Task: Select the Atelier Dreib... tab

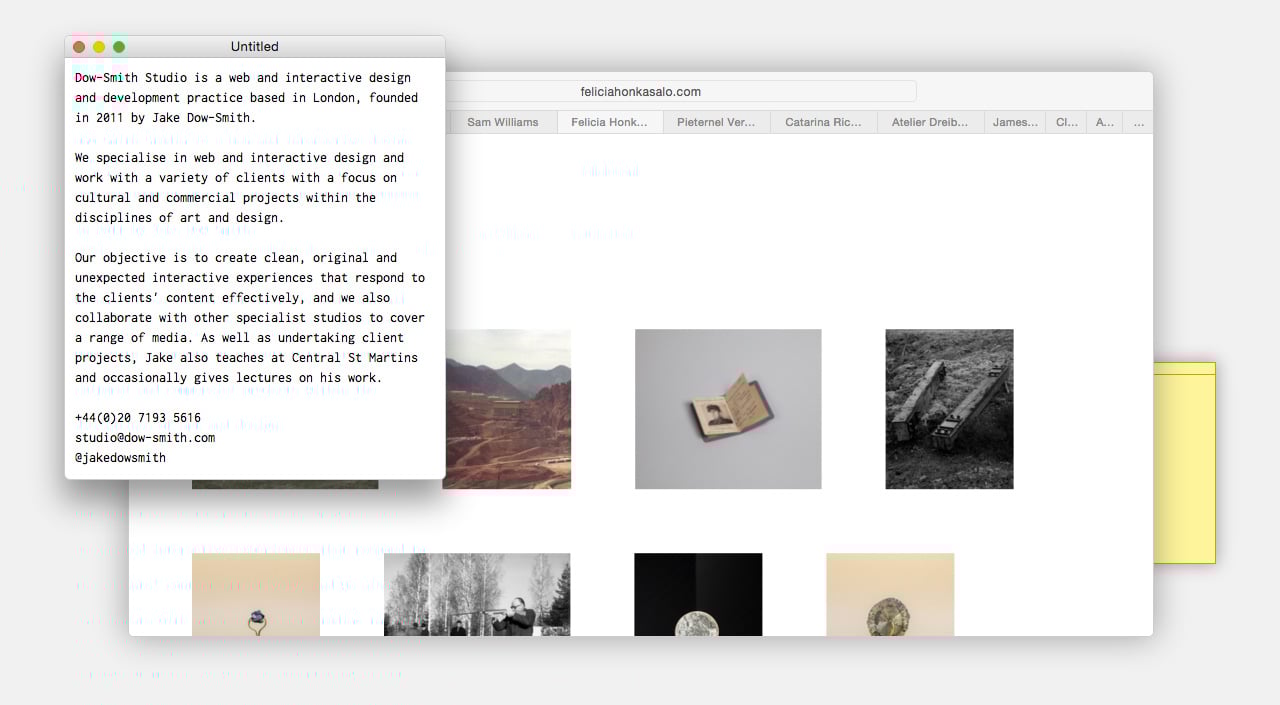Action: pos(929,121)
